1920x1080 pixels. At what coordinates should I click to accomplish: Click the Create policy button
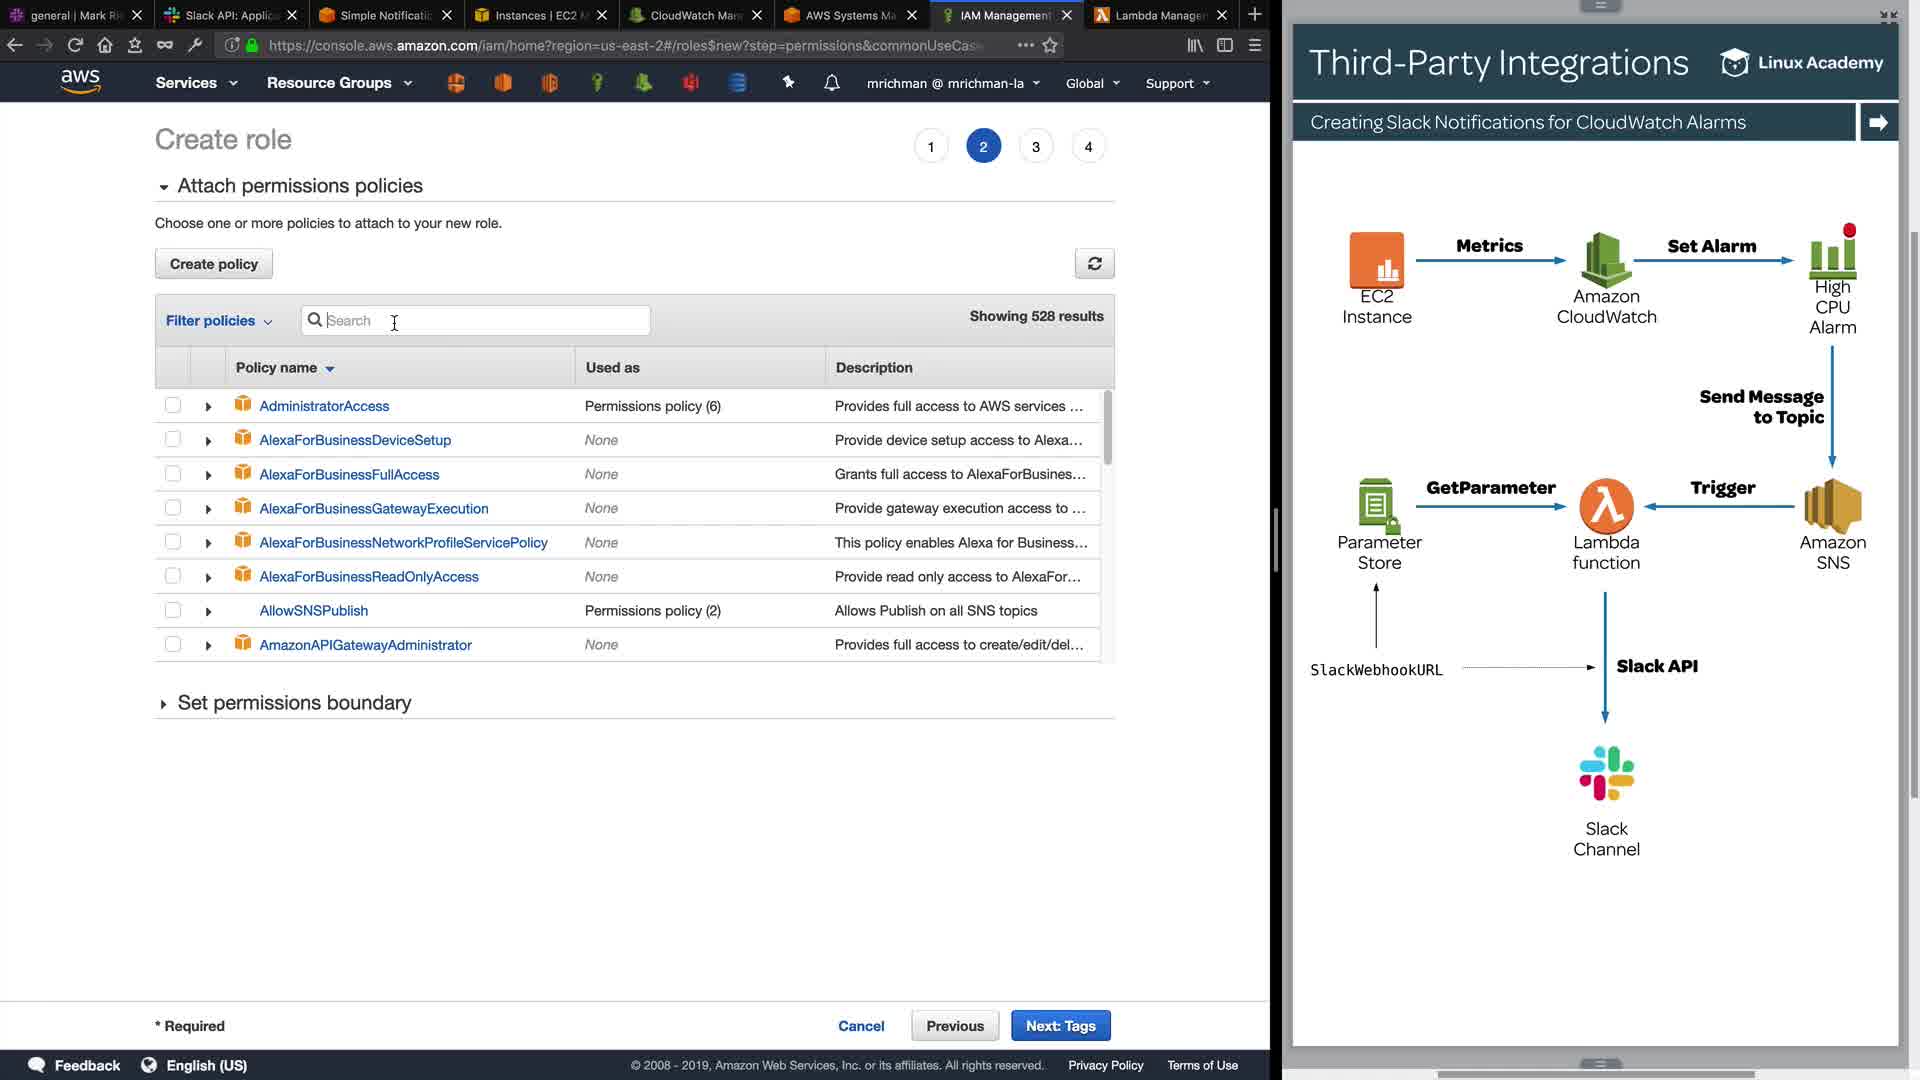(214, 264)
